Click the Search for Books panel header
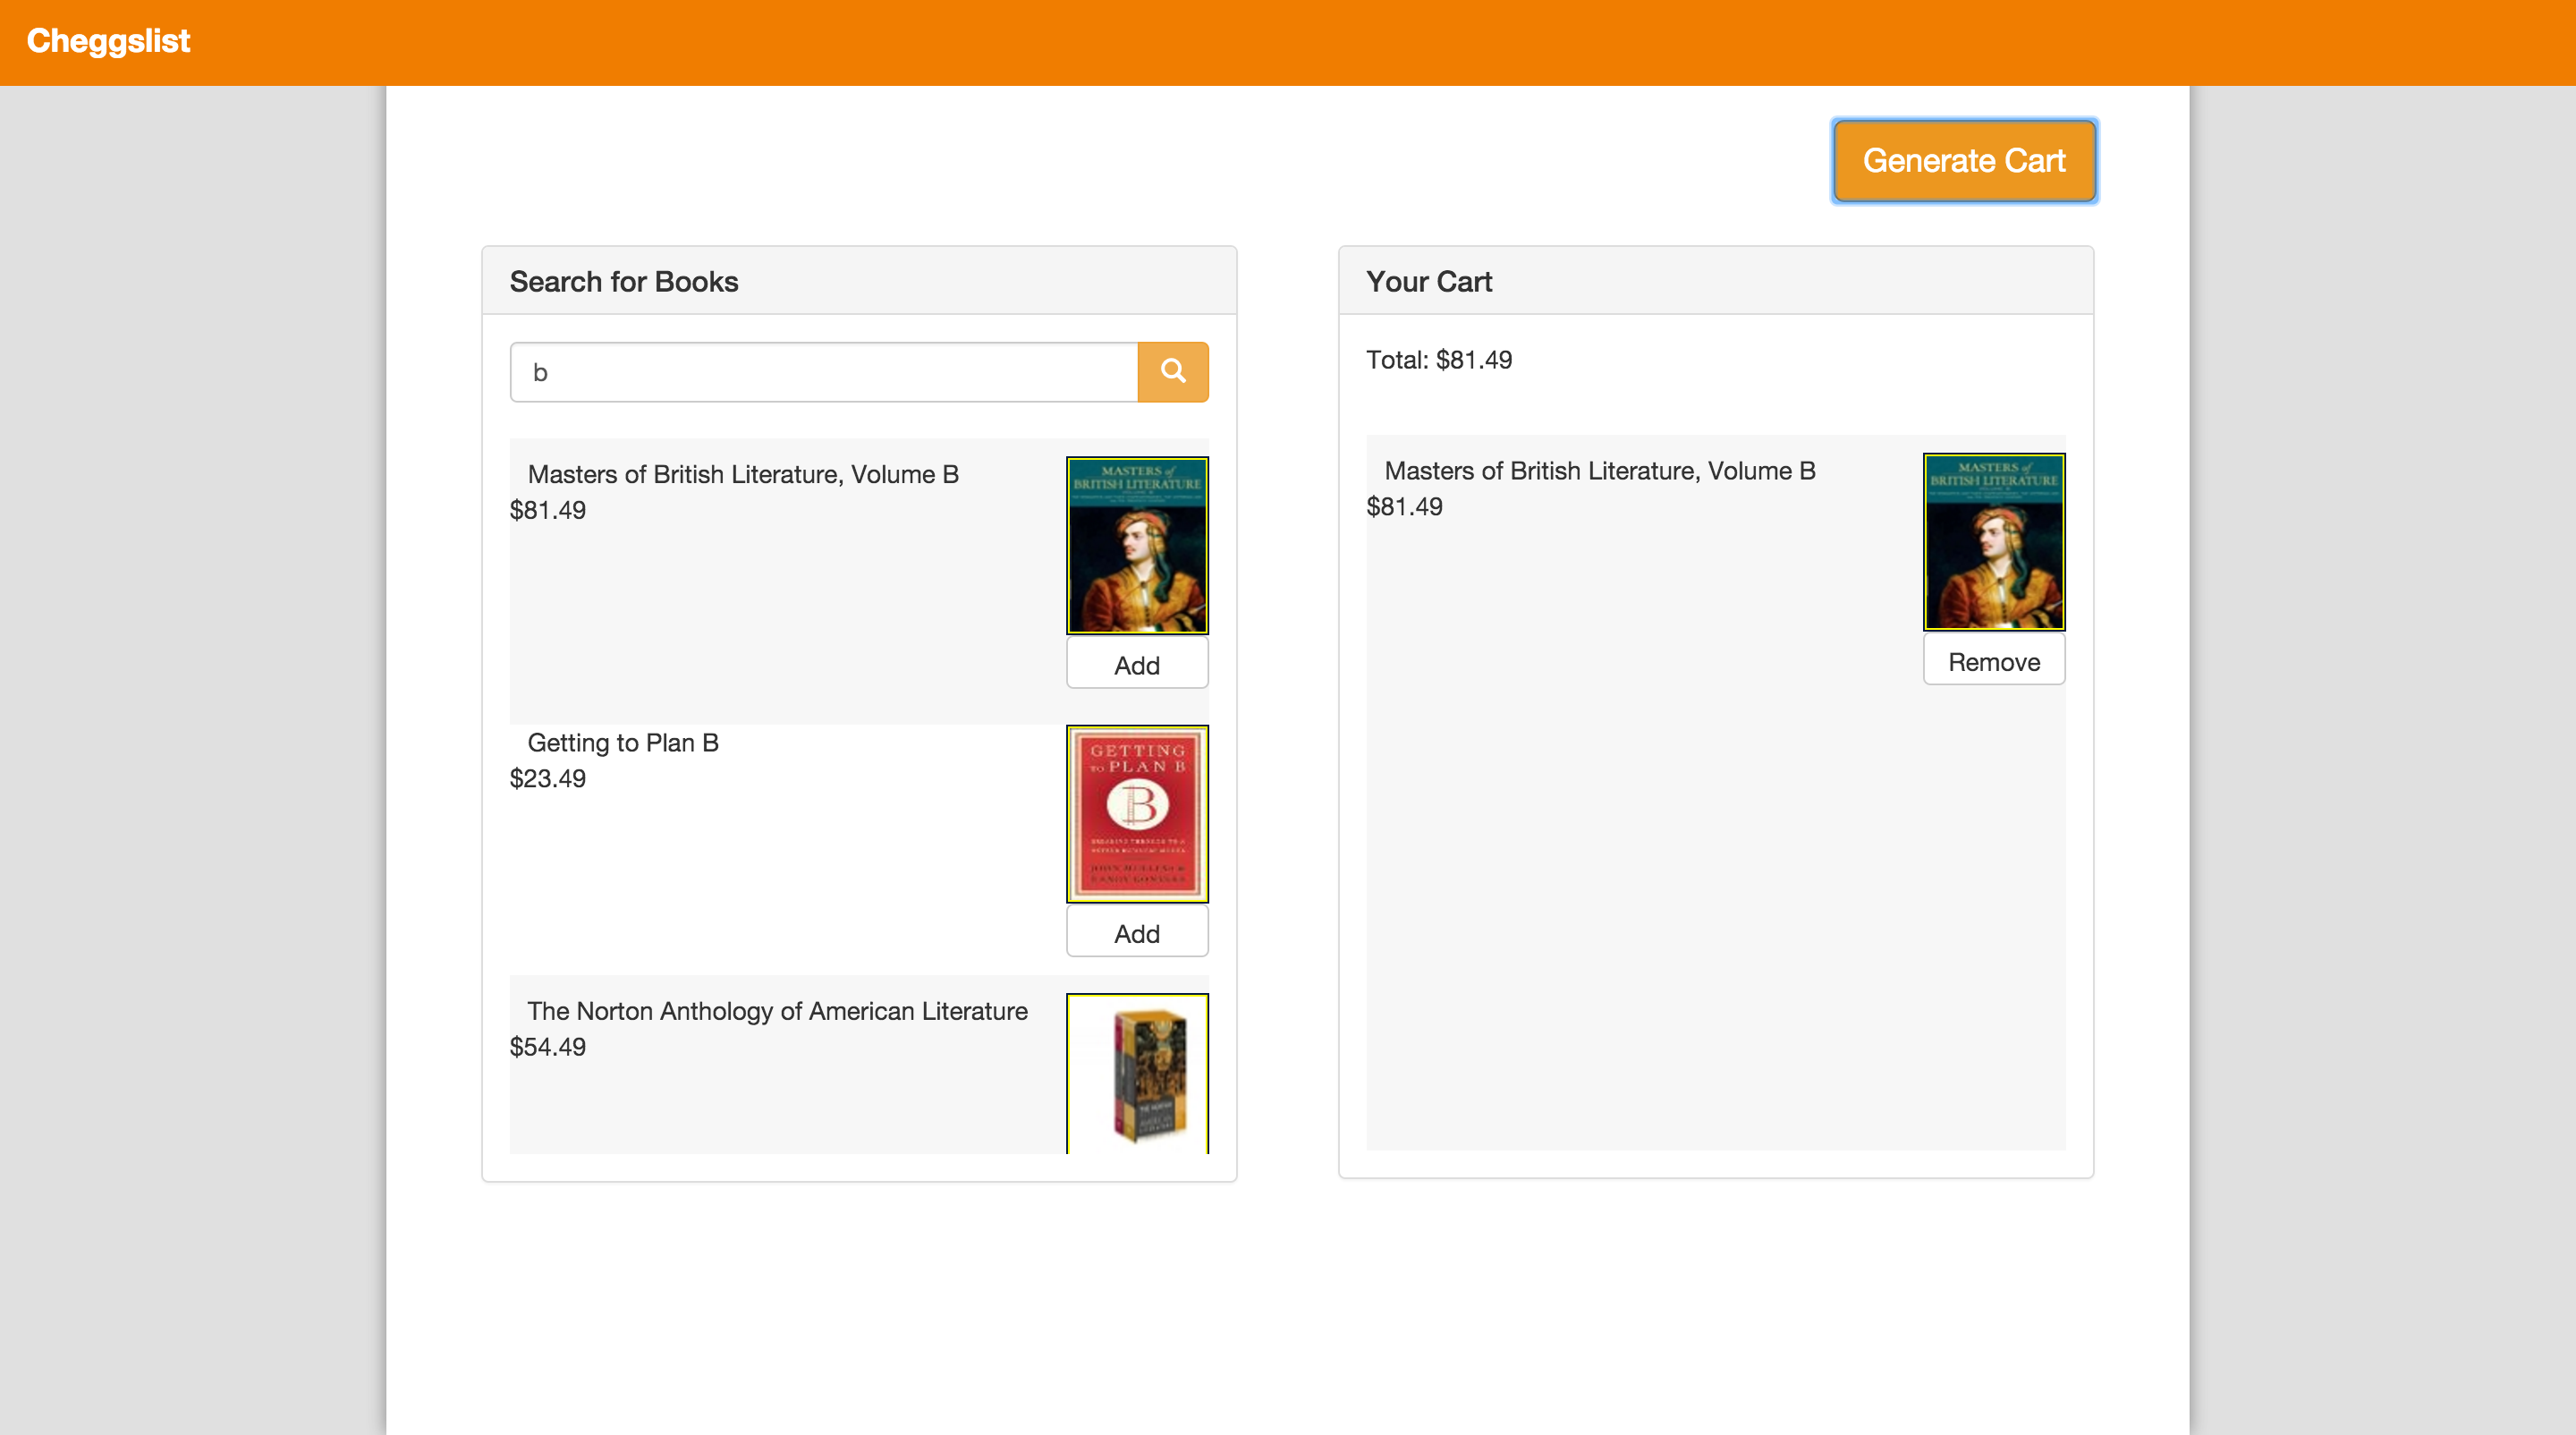The height and width of the screenshot is (1435, 2576). click(624, 282)
